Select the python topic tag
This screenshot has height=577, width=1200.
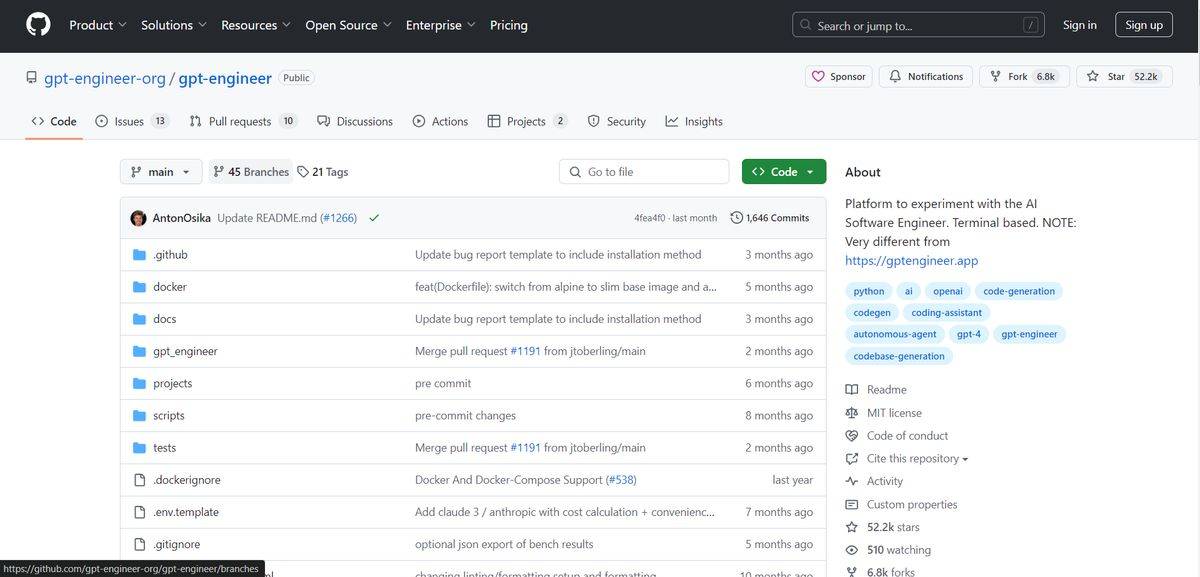coord(868,291)
